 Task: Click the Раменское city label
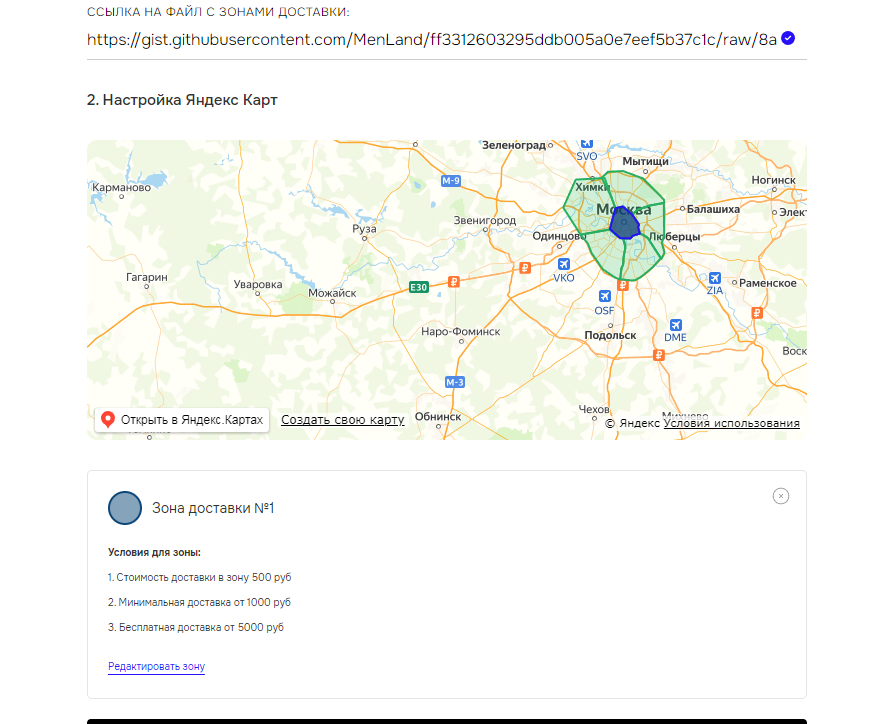[767, 283]
